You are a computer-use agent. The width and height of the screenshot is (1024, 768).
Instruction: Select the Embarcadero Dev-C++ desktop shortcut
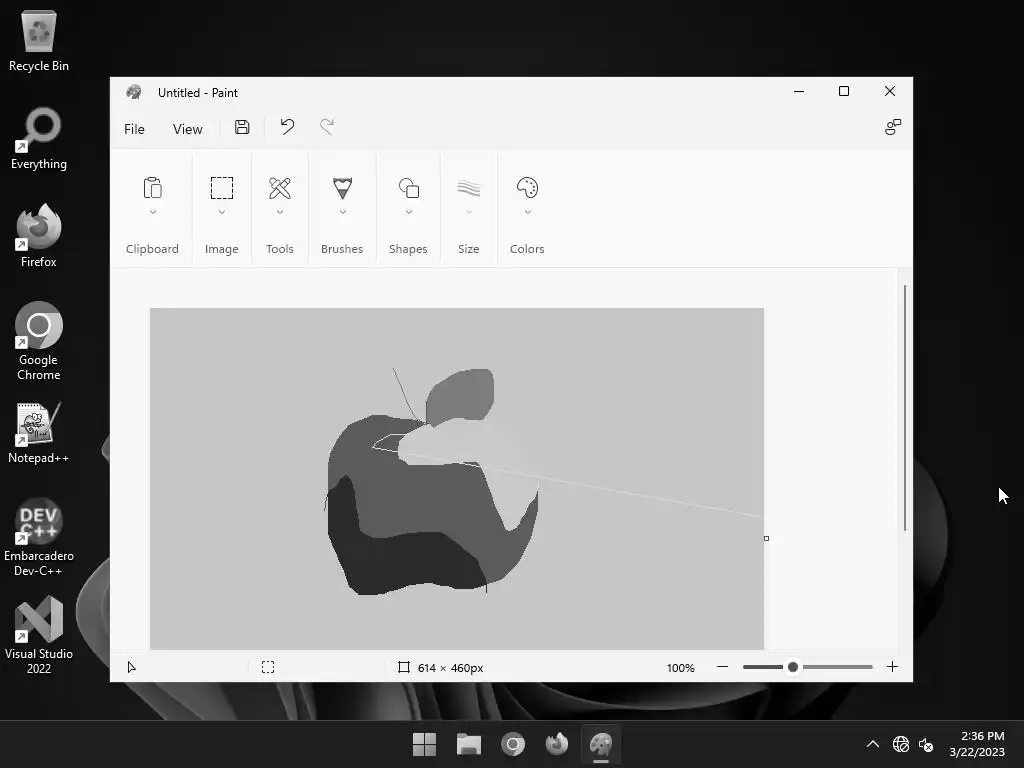pos(39,537)
